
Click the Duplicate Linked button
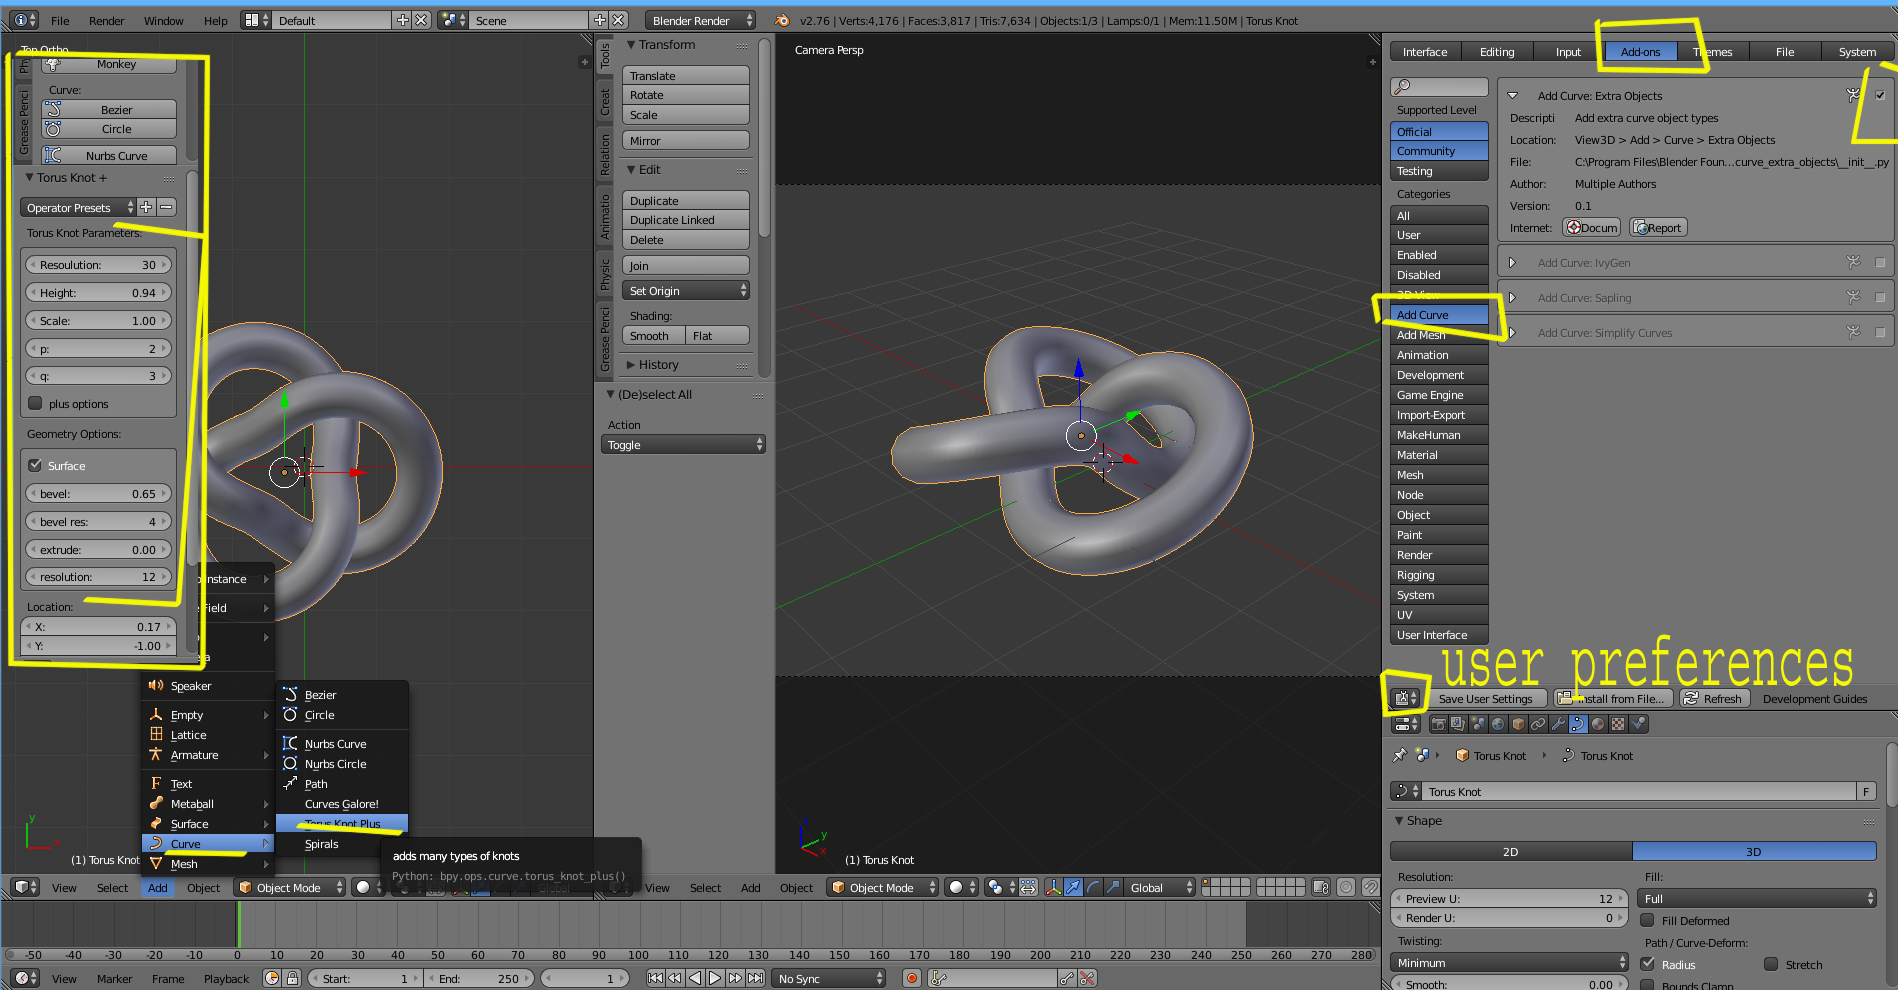click(686, 220)
